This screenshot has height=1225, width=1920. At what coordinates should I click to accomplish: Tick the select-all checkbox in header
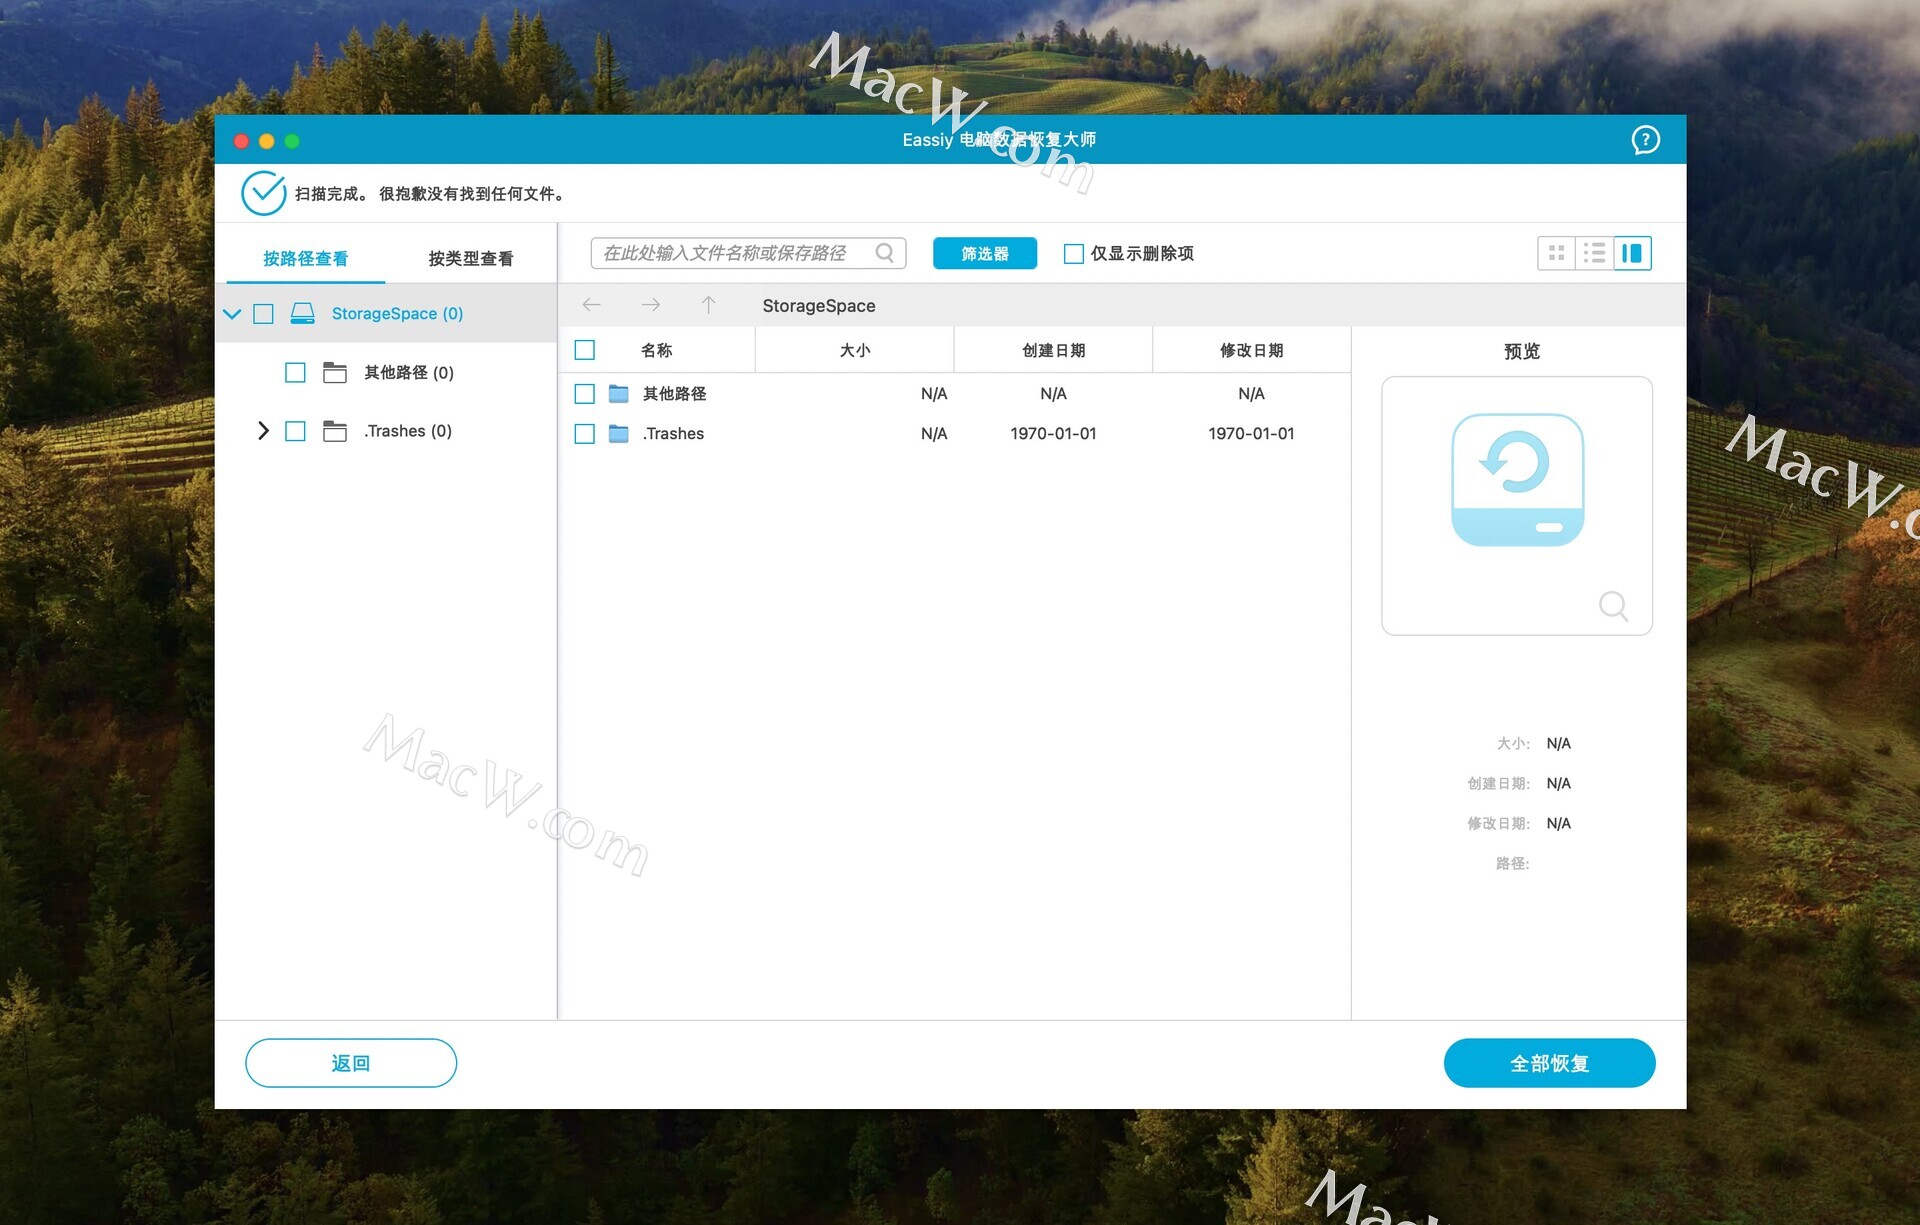[x=585, y=350]
